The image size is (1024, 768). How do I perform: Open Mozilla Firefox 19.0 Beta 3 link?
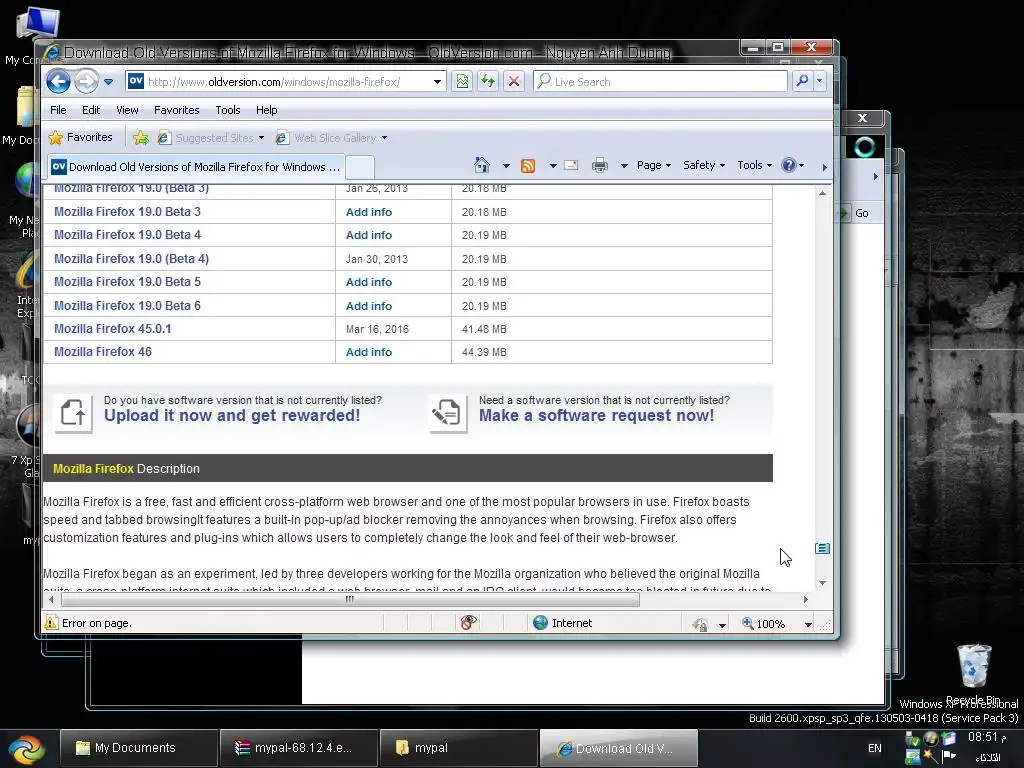[x=127, y=212]
